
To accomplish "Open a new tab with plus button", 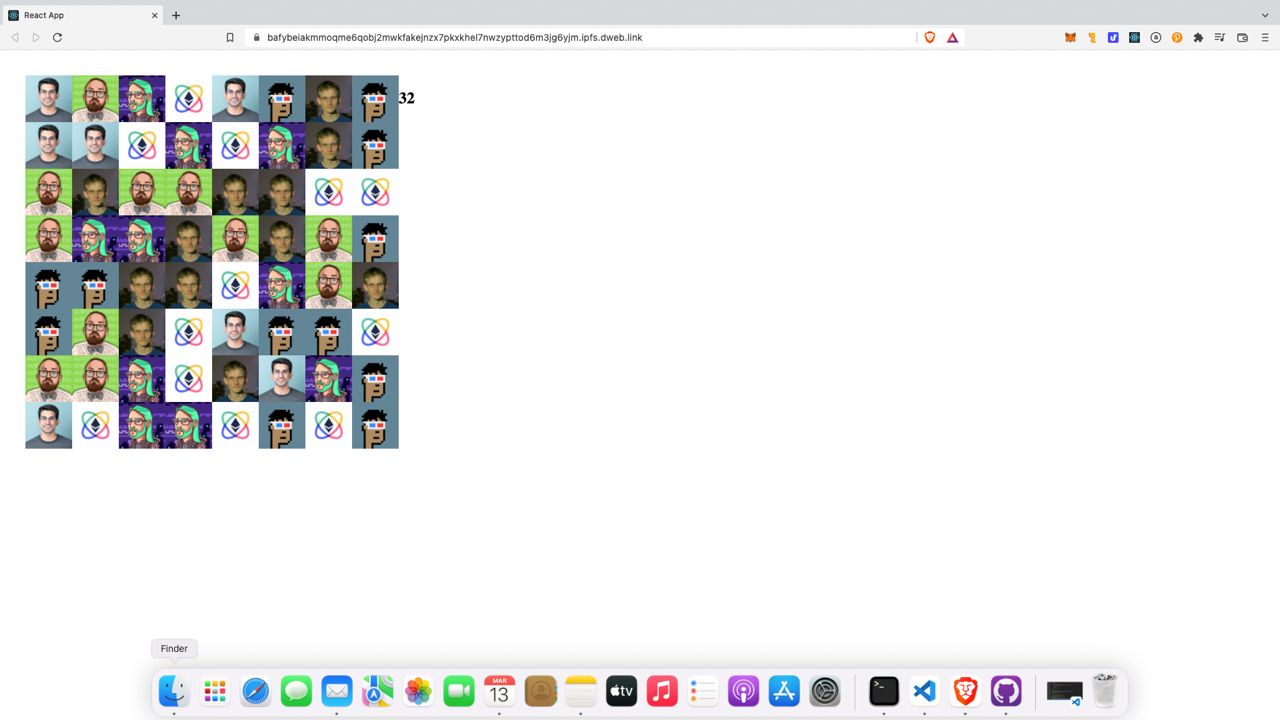I will point(176,15).
